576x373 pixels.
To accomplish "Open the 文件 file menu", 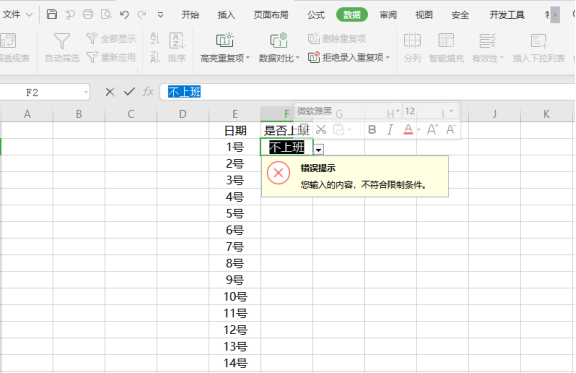I will 17,15.
